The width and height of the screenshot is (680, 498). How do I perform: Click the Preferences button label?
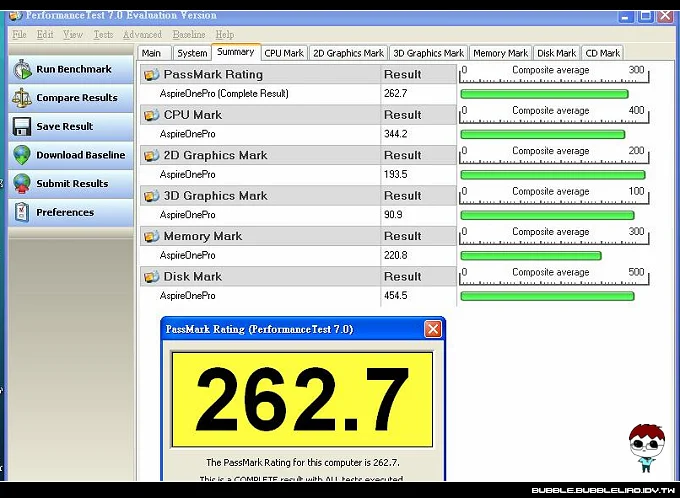pyautogui.click(x=65, y=213)
